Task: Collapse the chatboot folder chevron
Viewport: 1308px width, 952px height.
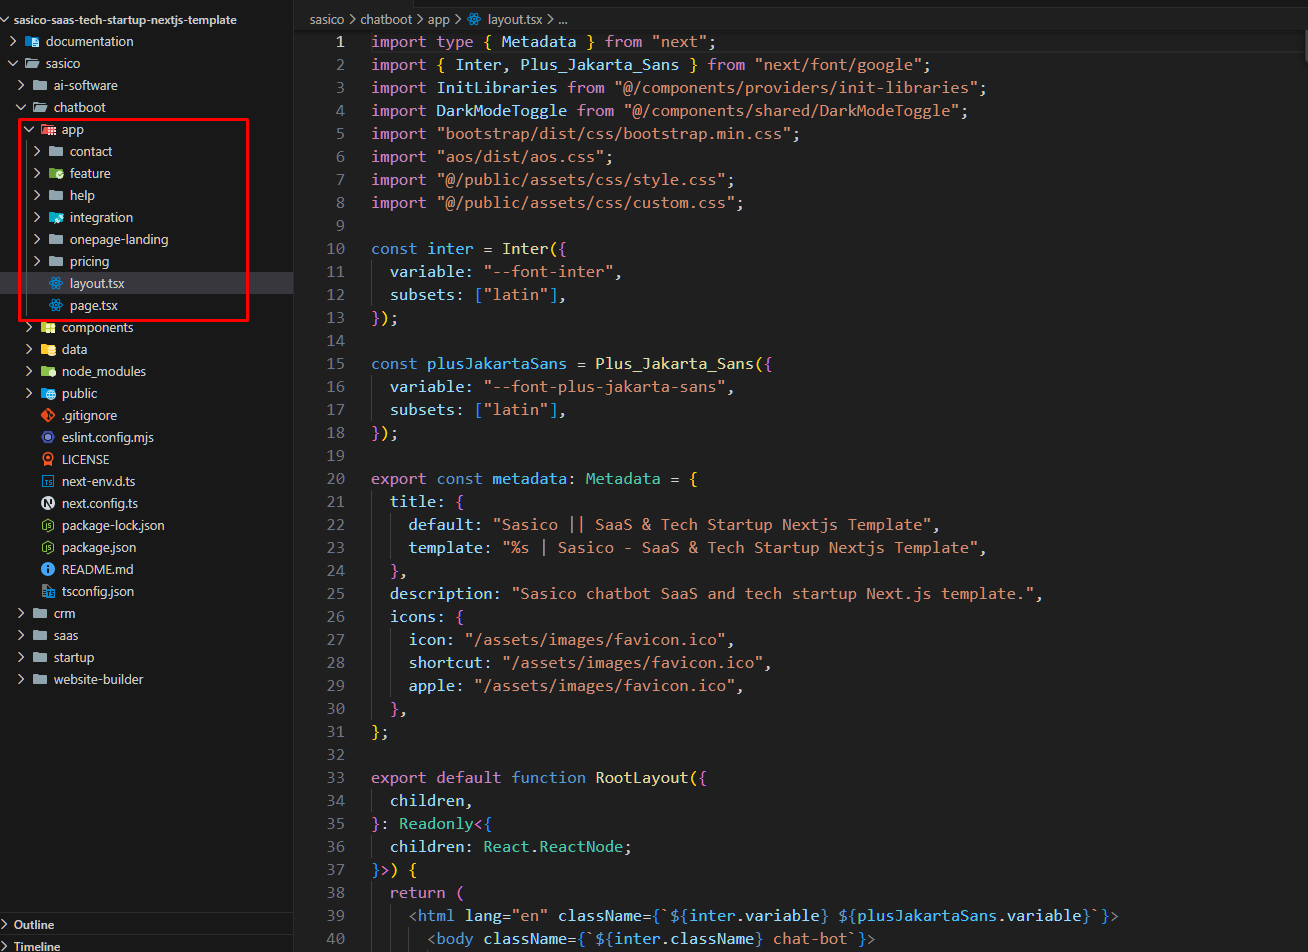Action: (x=21, y=107)
